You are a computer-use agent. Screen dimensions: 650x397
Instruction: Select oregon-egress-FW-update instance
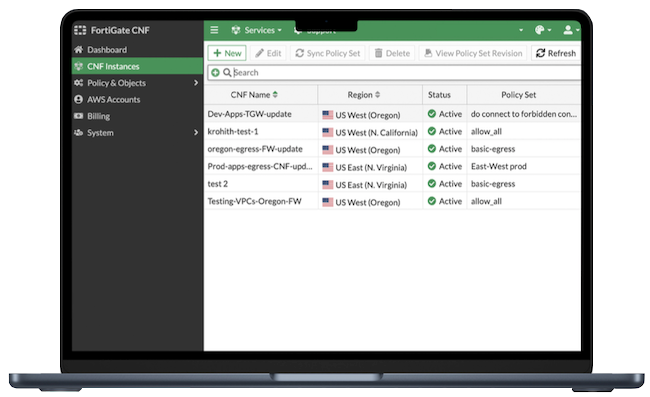tap(255, 149)
